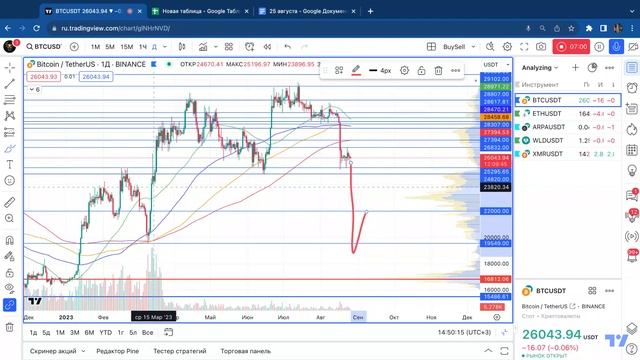The width and height of the screenshot is (640, 360).
Task: Switch to 5M timeframe
Action: tap(110, 47)
